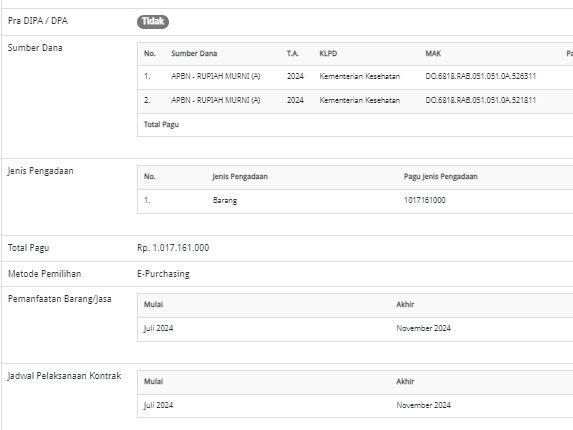Click Juli 2024 under Pemanfaatan Barang/Jasa
The width and height of the screenshot is (573, 430).
158,328
